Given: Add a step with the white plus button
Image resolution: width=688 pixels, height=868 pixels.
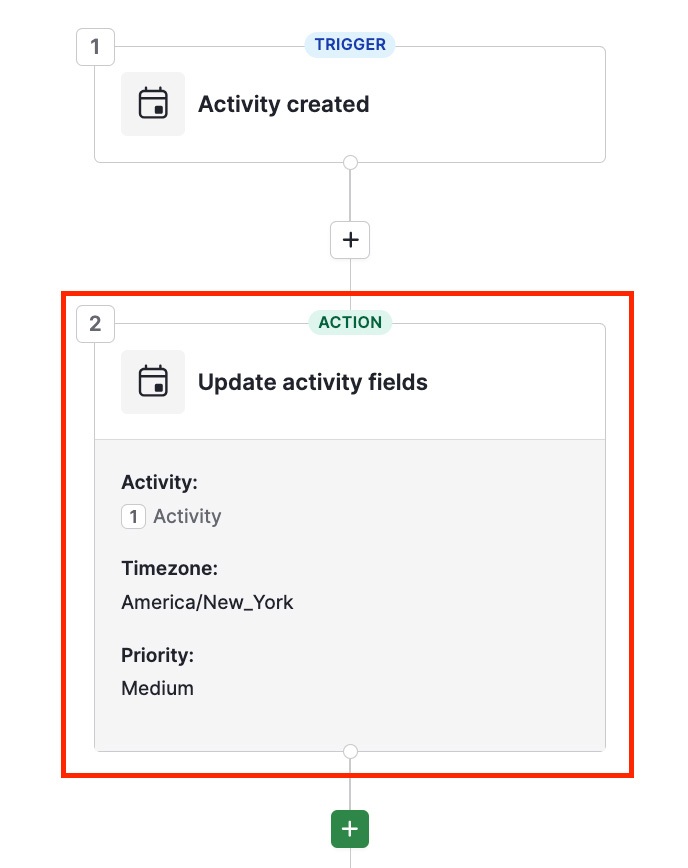Looking at the screenshot, I should point(350,240).
